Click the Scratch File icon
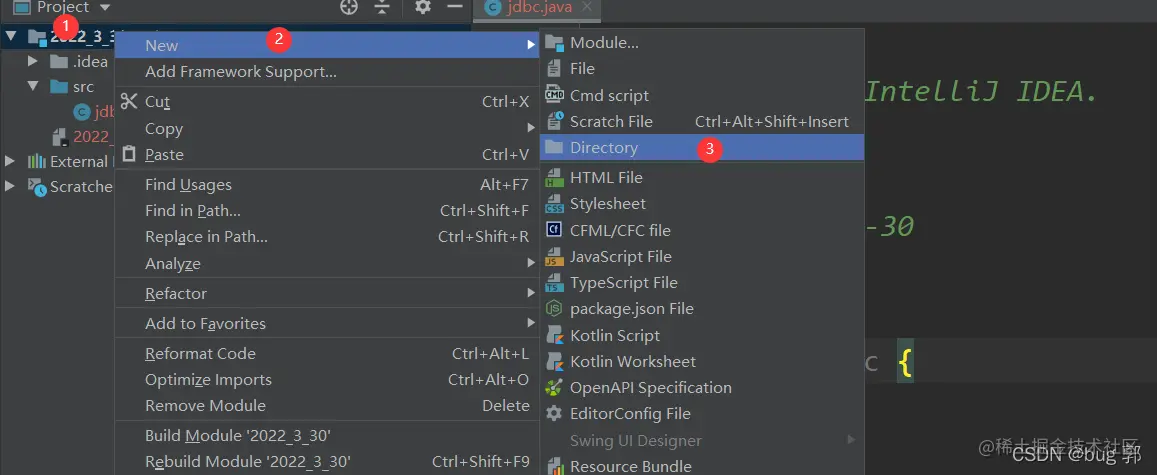This screenshot has width=1157, height=475. tap(555, 121)
